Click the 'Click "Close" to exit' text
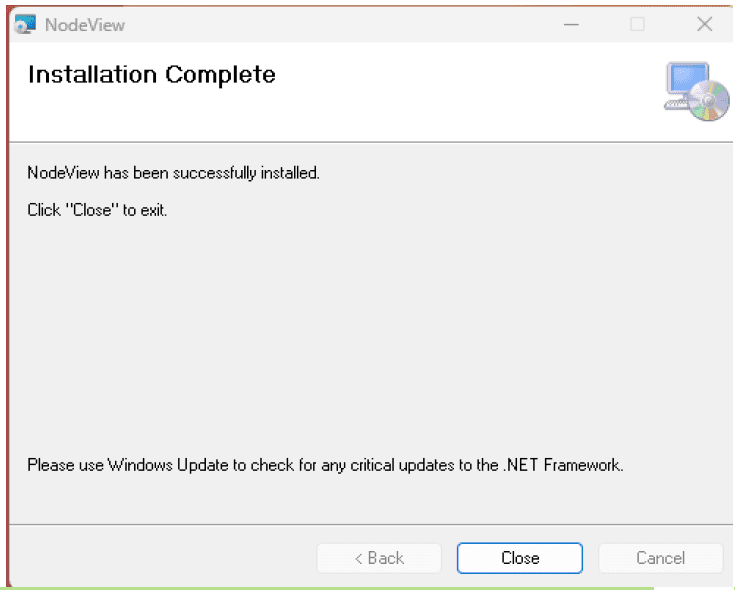Viewport: 735px width, 590px height. pos(97,211)
